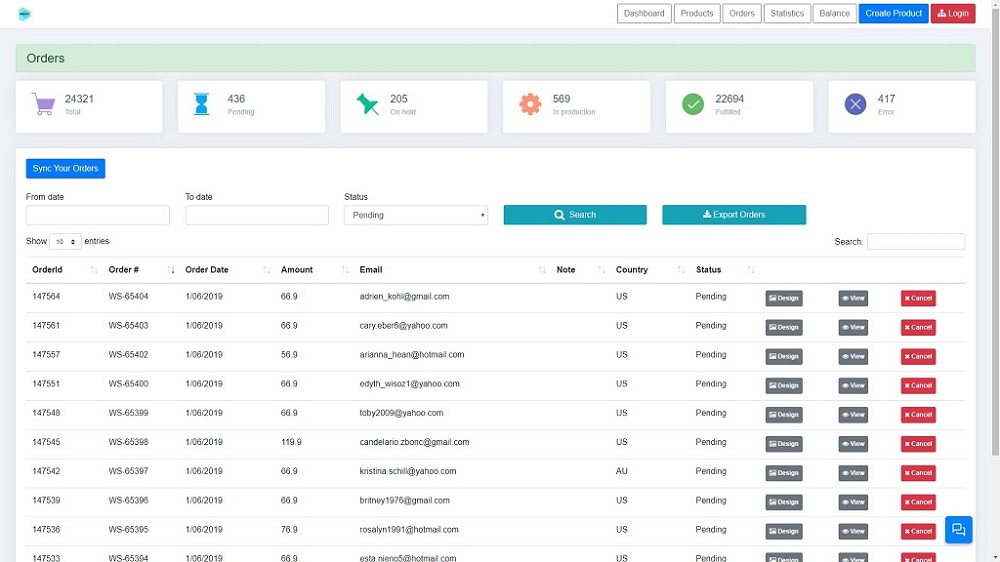Image resolution: width=1000 pixels, height=562 pixels.
Task: Open the chat widget in bottom corner
Action: [958, 530]
